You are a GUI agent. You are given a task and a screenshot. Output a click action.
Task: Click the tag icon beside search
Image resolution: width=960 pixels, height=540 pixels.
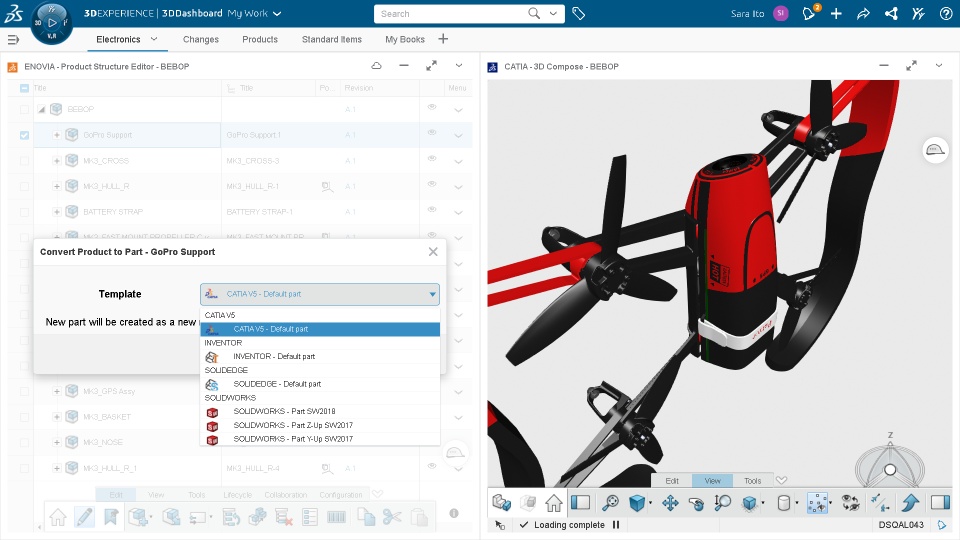tap(578, 13)
